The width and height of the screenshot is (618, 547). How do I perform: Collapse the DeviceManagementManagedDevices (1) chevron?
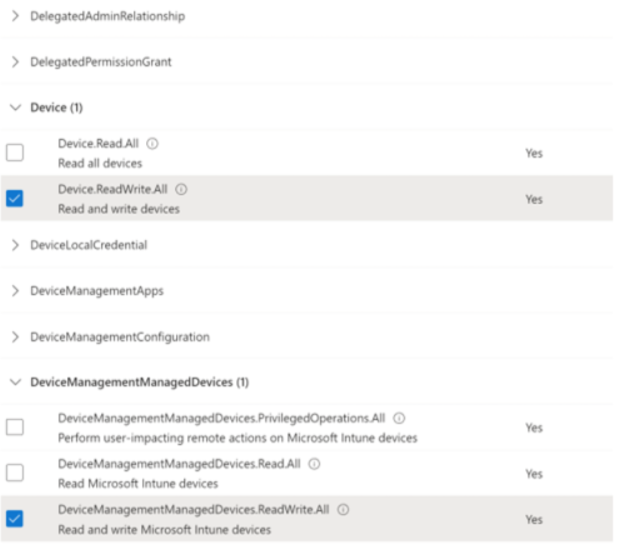click(15, 382)
